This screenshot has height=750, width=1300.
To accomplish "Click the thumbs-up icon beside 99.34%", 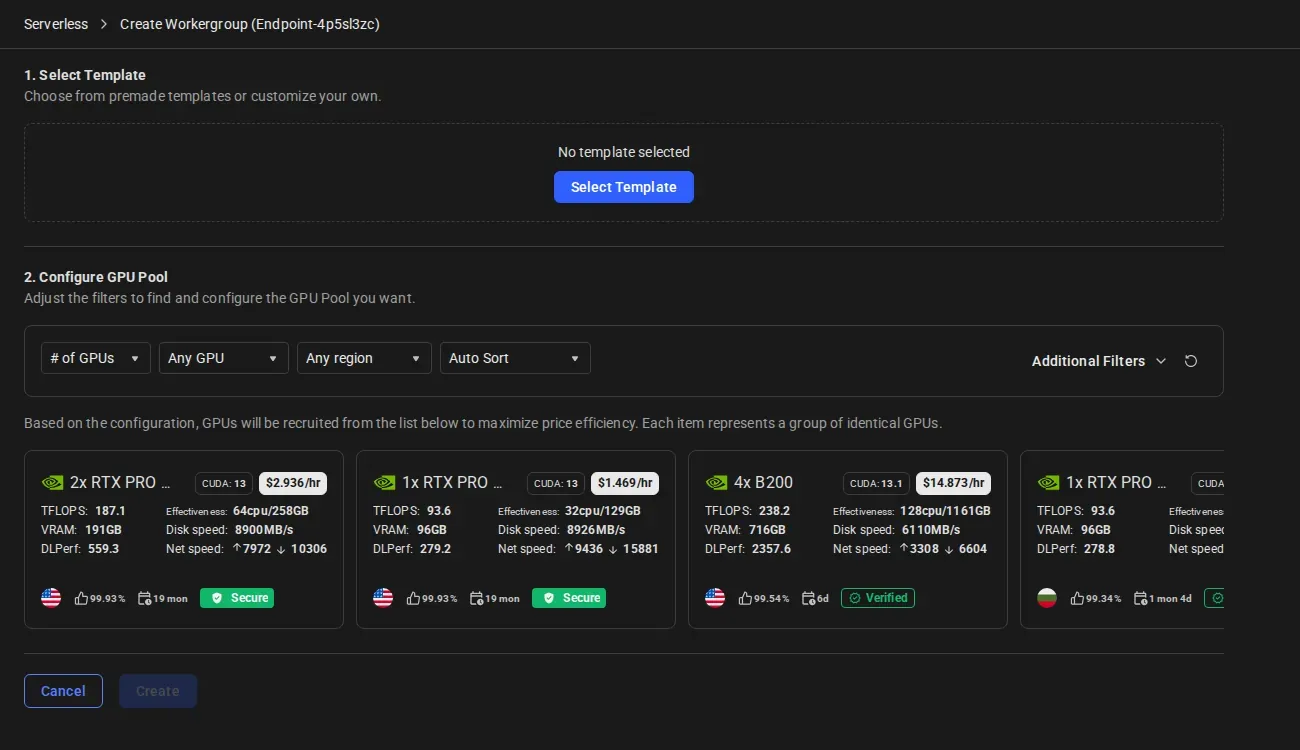I will [x=1077, y=598].
